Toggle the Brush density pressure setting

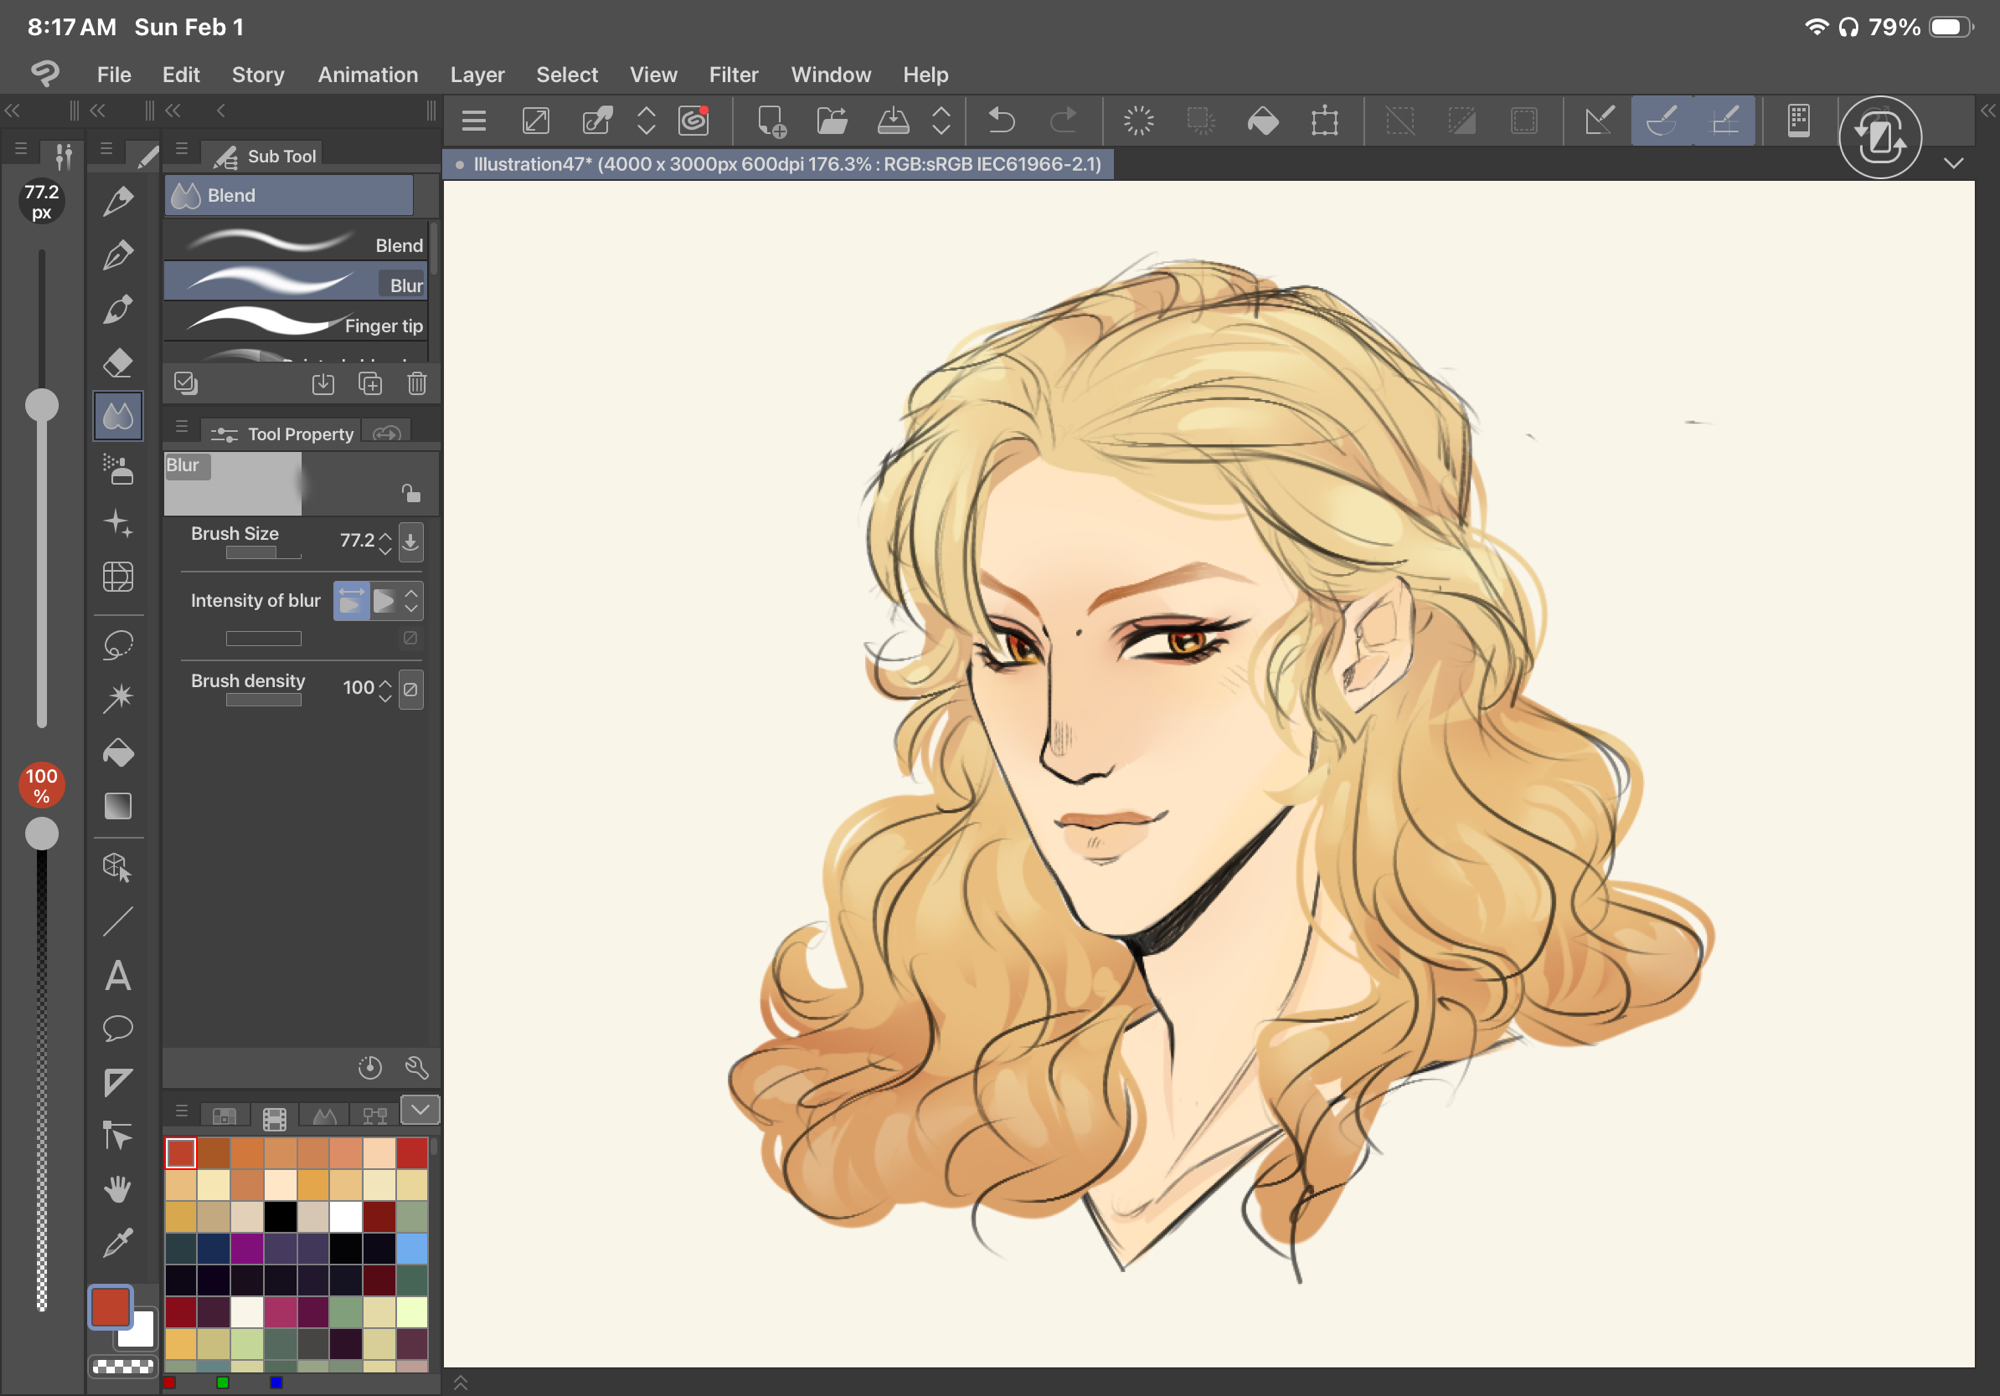[x=411, y=689]
